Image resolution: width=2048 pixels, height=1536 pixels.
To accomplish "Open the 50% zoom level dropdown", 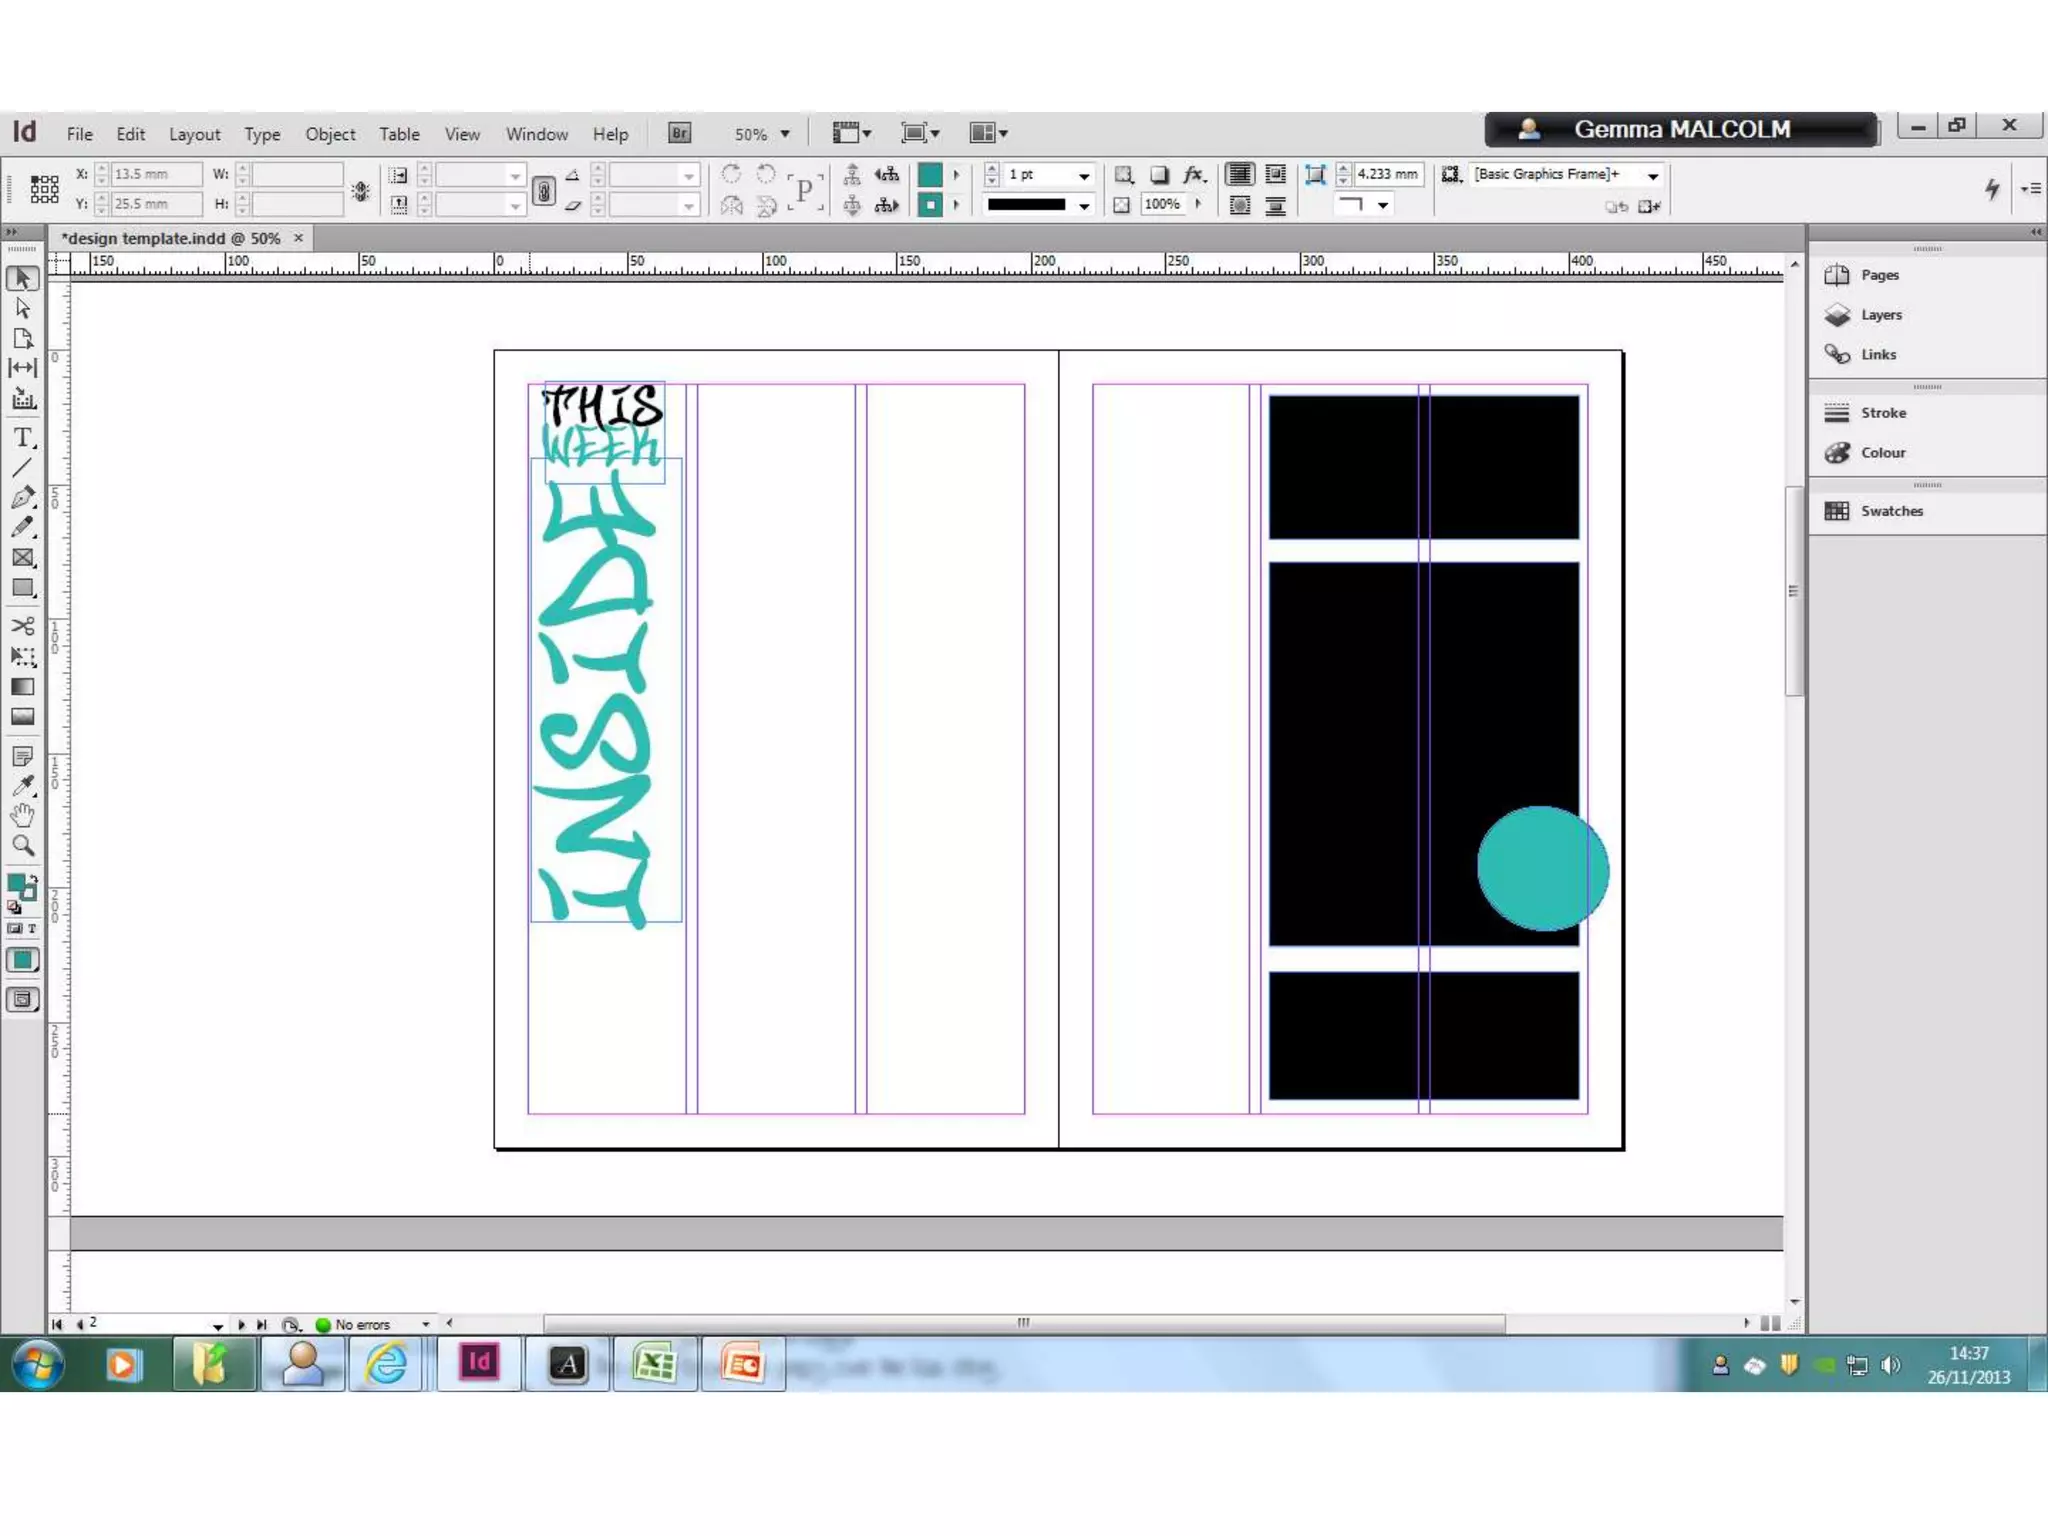I will (x=785, y=134).
